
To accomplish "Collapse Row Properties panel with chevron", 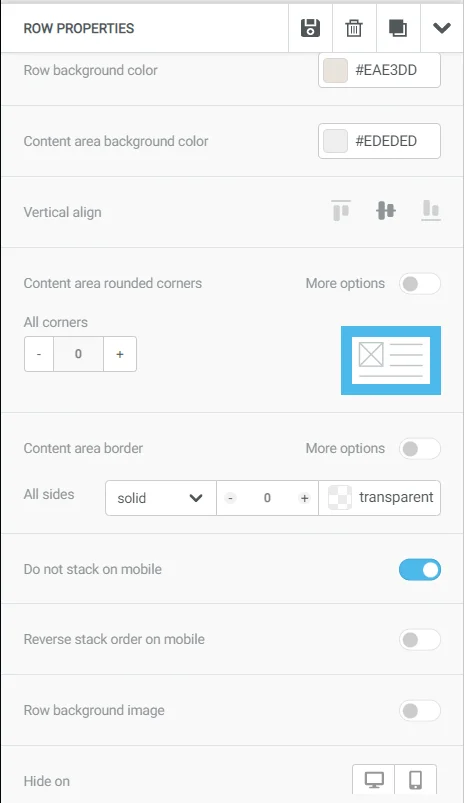I will coord(441,28).
